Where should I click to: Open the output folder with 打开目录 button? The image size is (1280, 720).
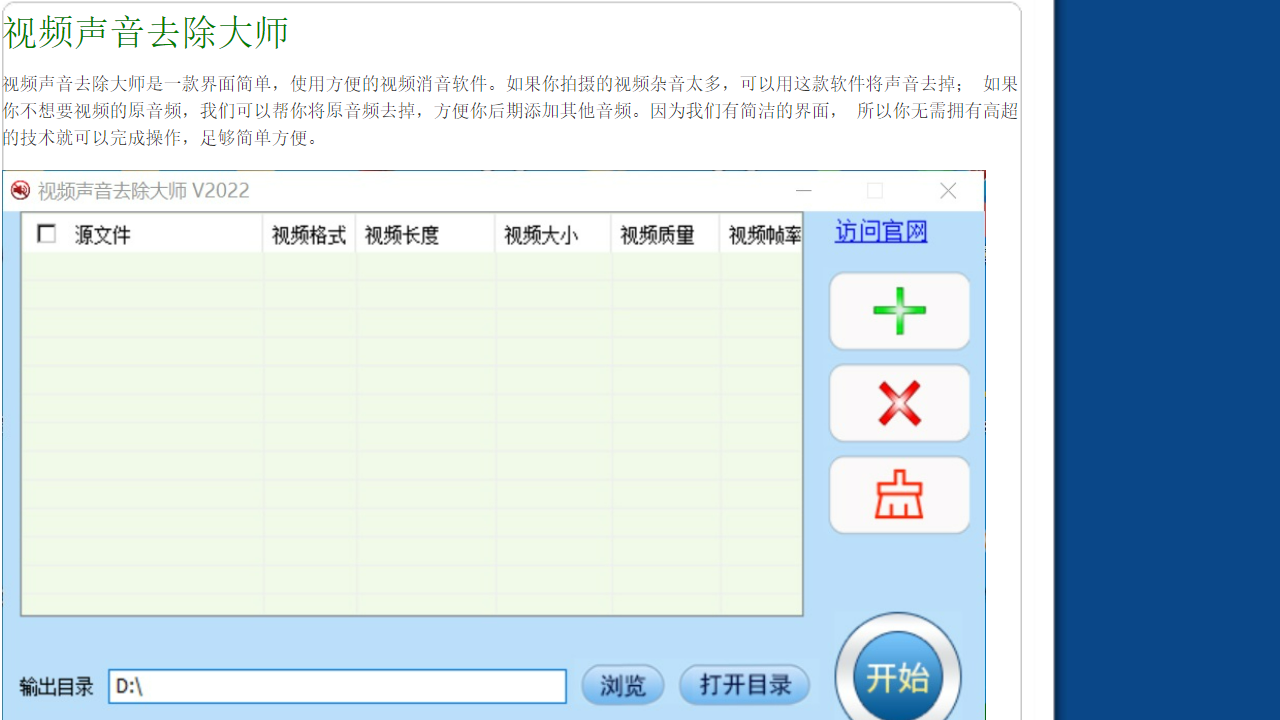coord(744,685)
